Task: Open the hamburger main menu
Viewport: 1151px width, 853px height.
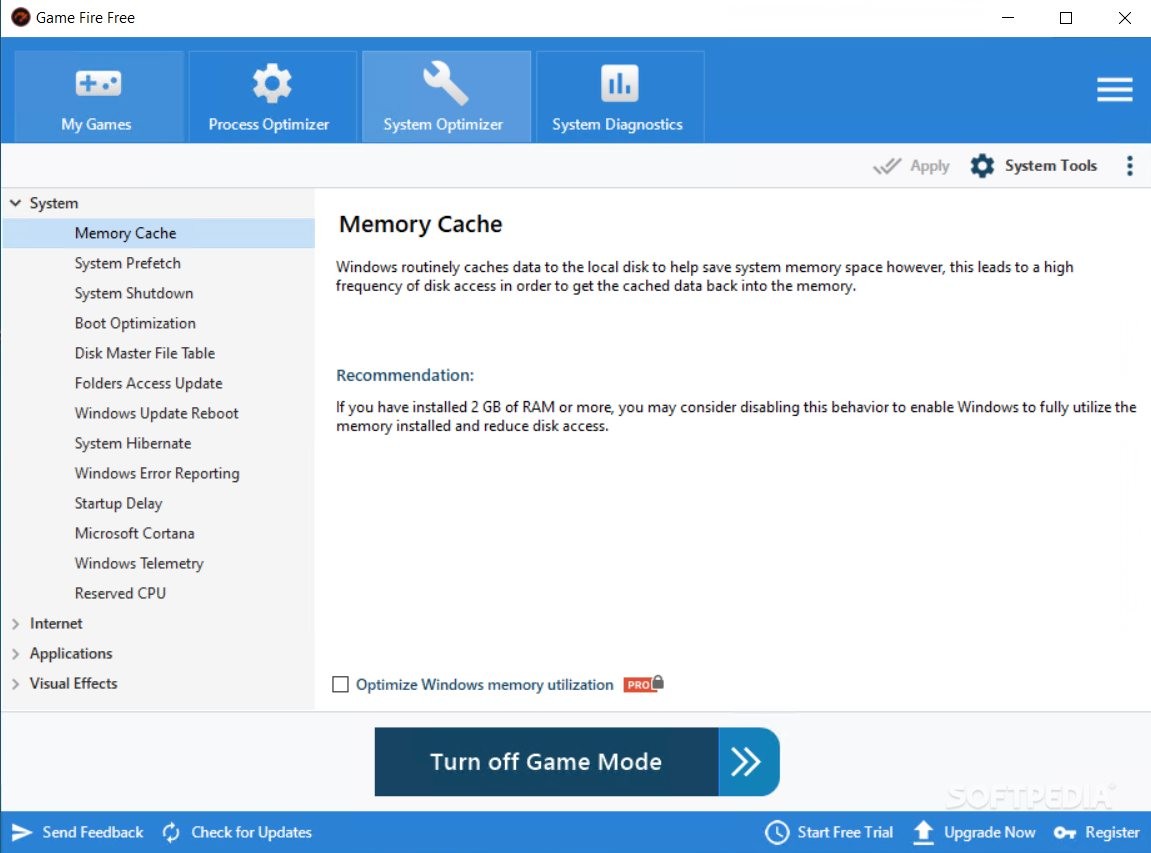Action: coord(1114,90)
